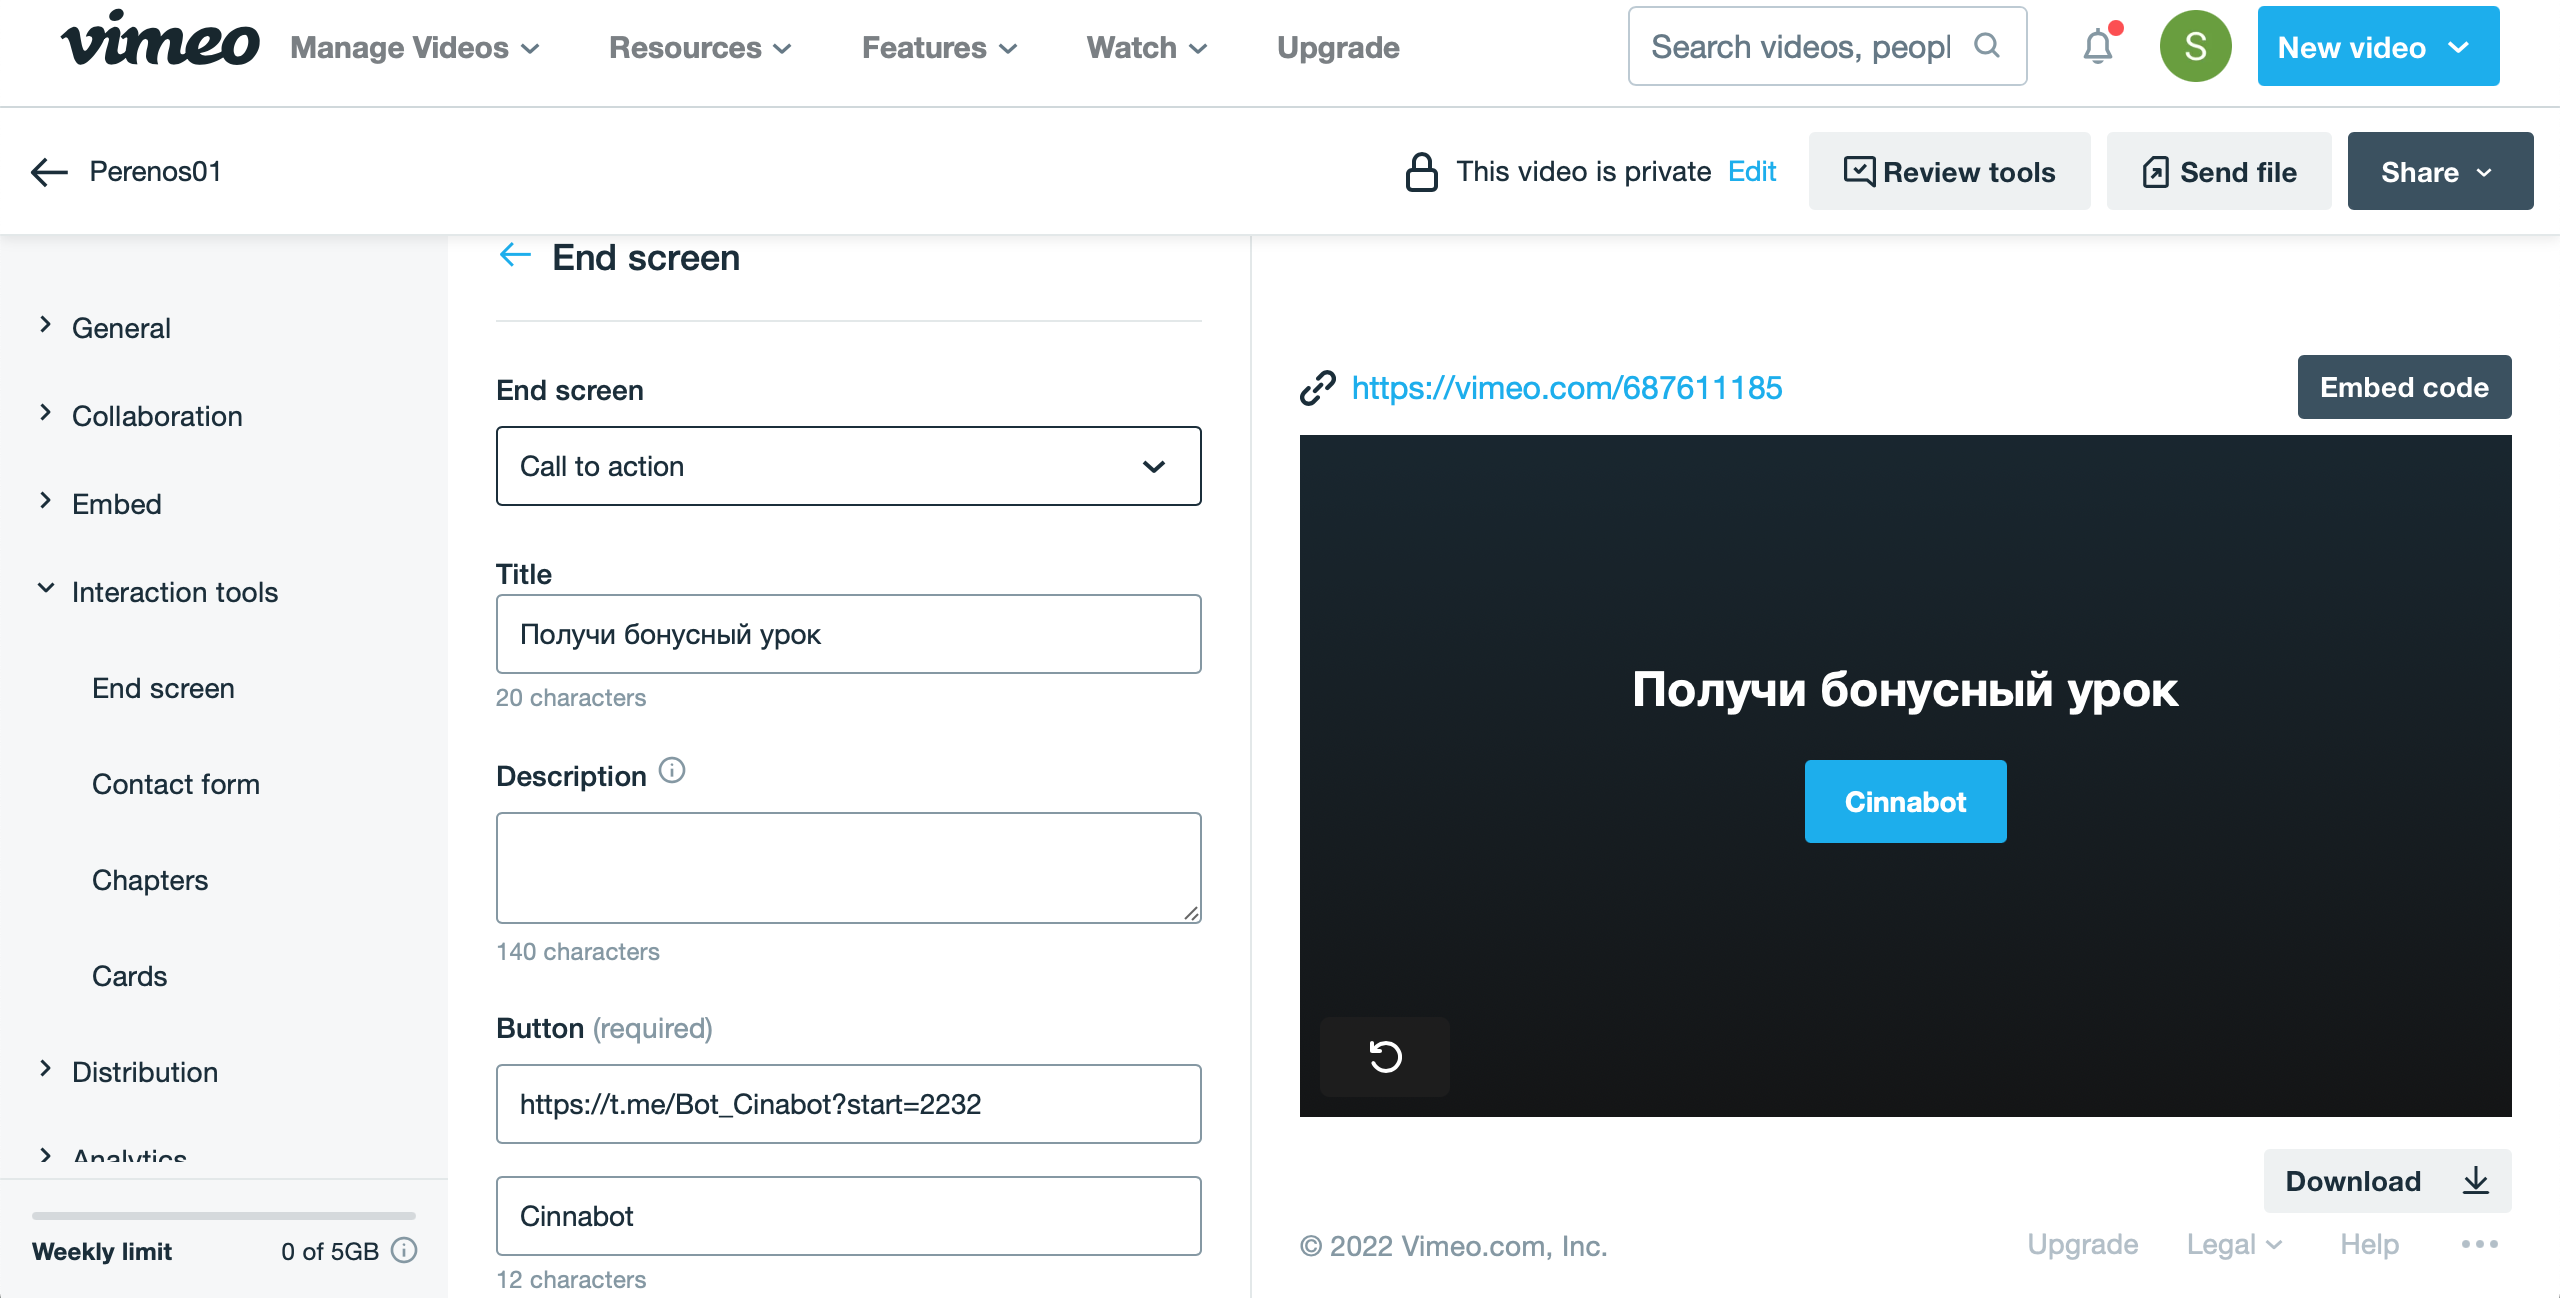Click the Embed code button
The width and height of the screenshot is (2560, 1298).
pos(2403,388)
